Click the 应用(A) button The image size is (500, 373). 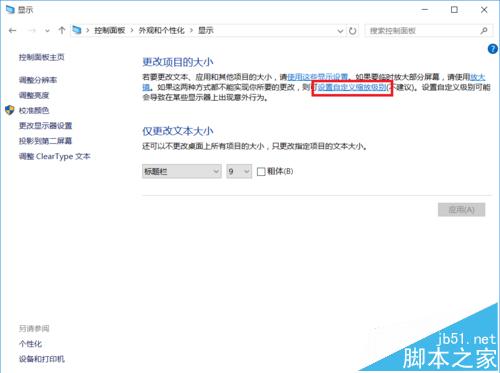pos(461,210)
